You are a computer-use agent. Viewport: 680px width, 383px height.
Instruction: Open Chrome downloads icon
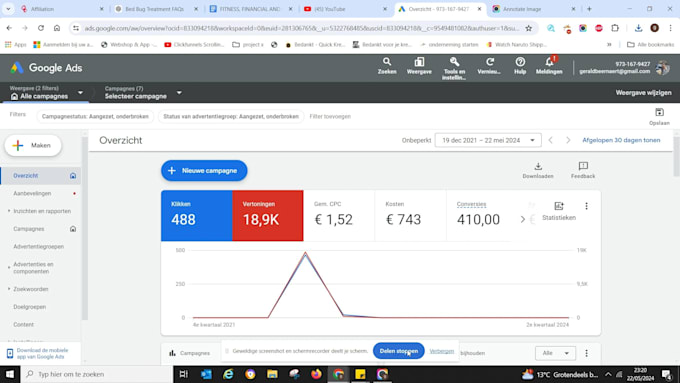638,28
